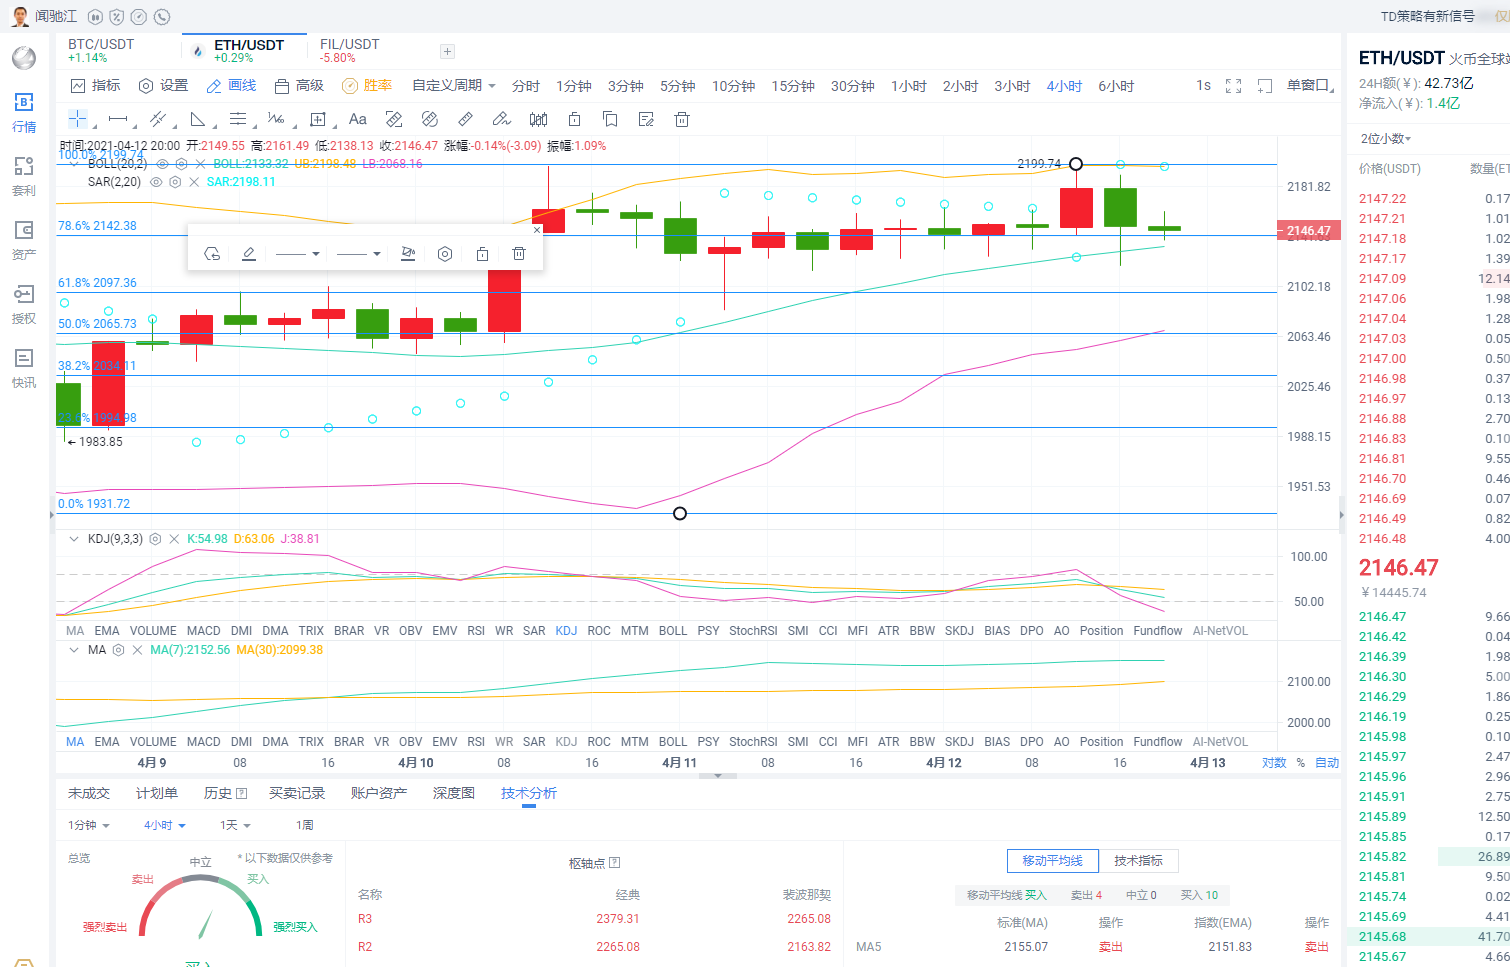Collapse the KDJ(9,3,3) indicator panel

coord(73,539)
